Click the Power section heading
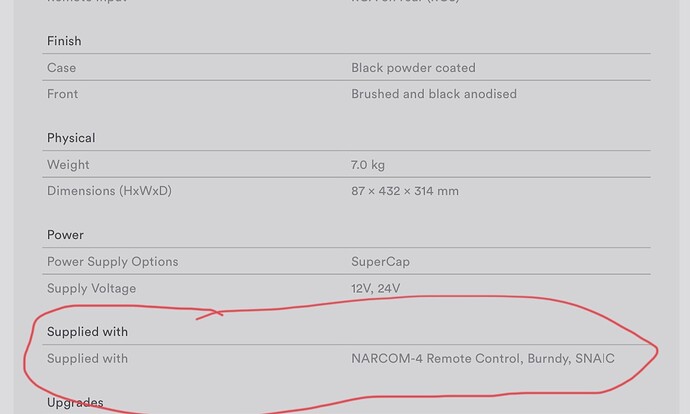The image size is (690, 414). click(x=65, y=235)
